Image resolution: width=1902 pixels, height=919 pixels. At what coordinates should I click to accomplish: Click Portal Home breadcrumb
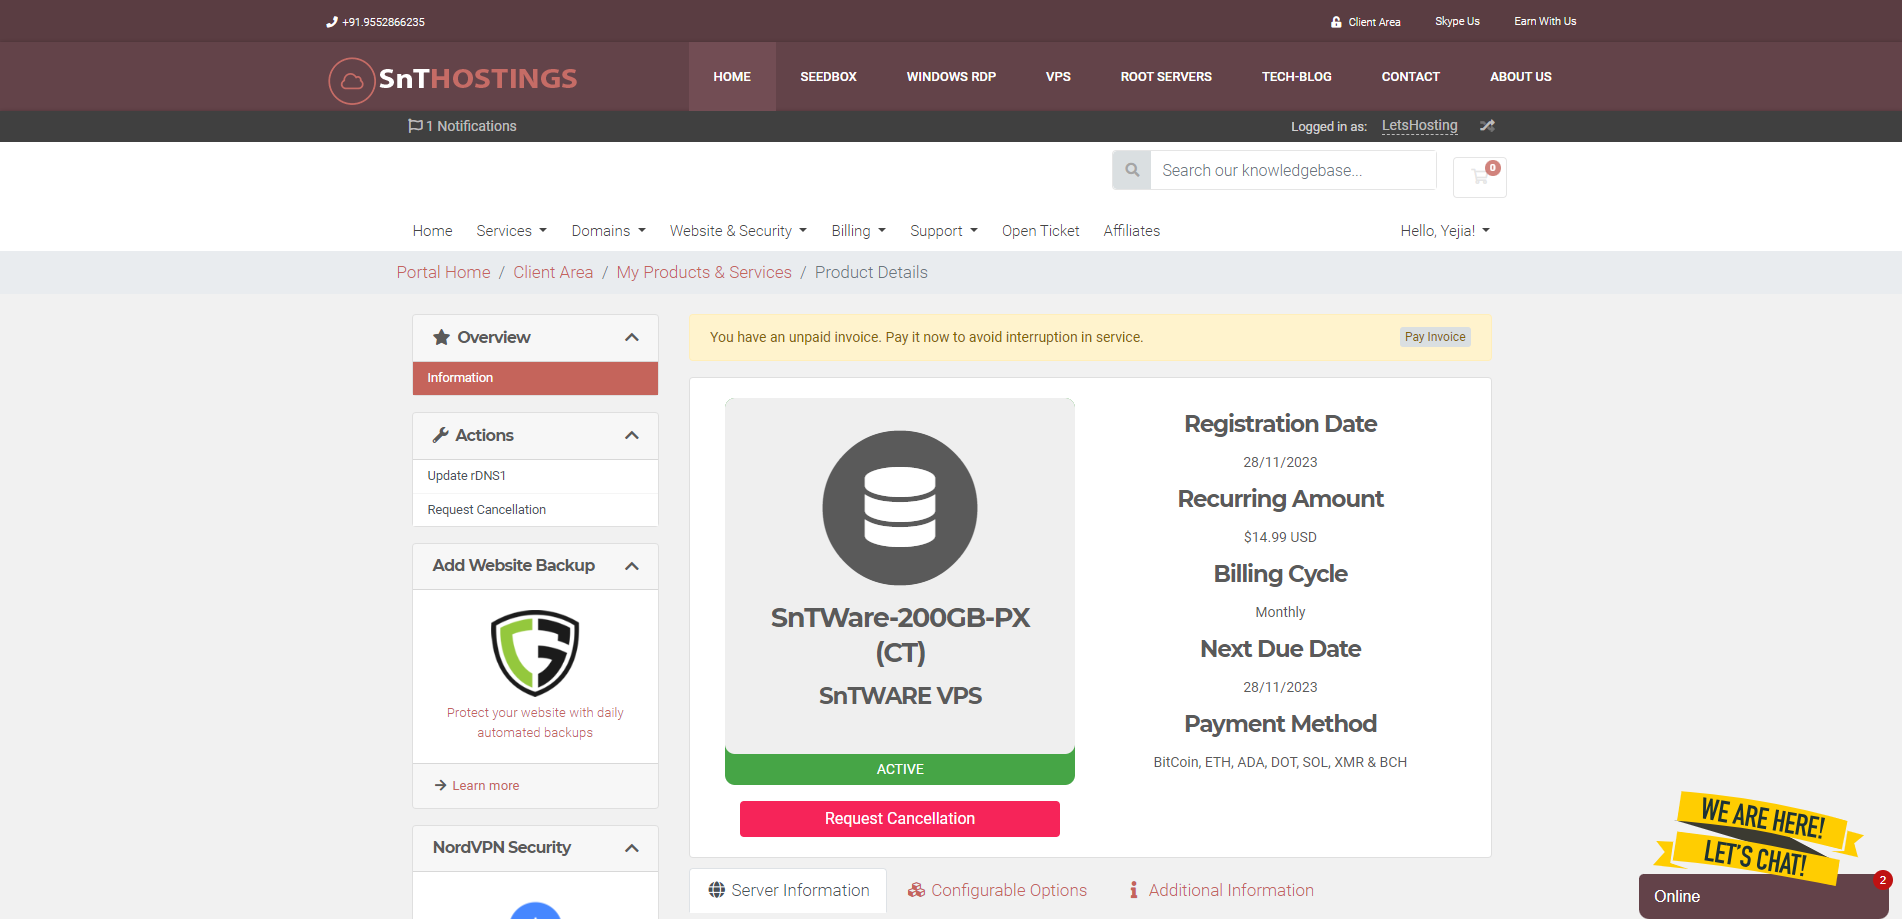coord(443,272)
